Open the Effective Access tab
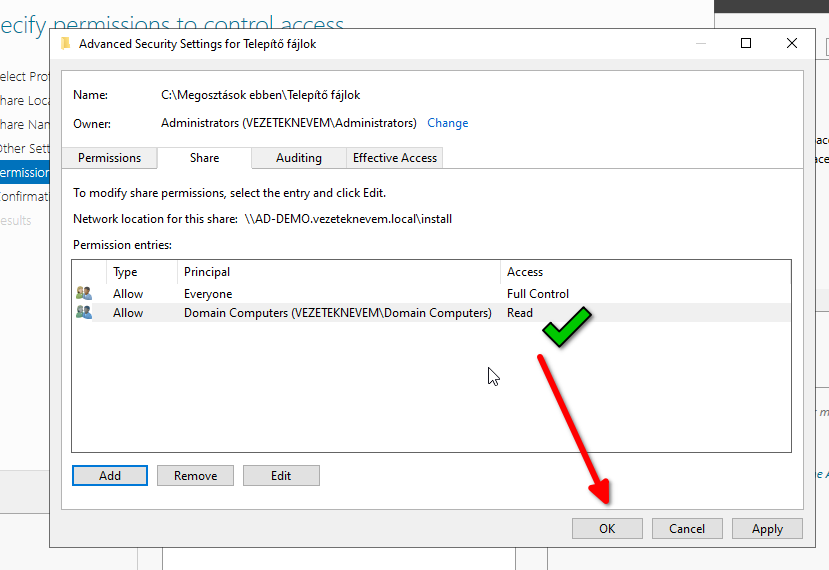This screenshot has width=829, height=570. click(395, 158)
